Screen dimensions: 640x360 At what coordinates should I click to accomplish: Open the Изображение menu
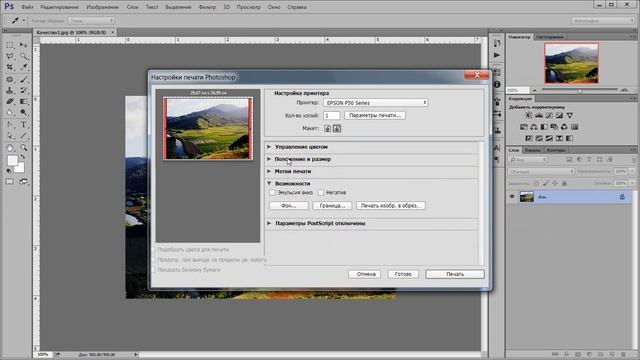[x=102, y=7]
